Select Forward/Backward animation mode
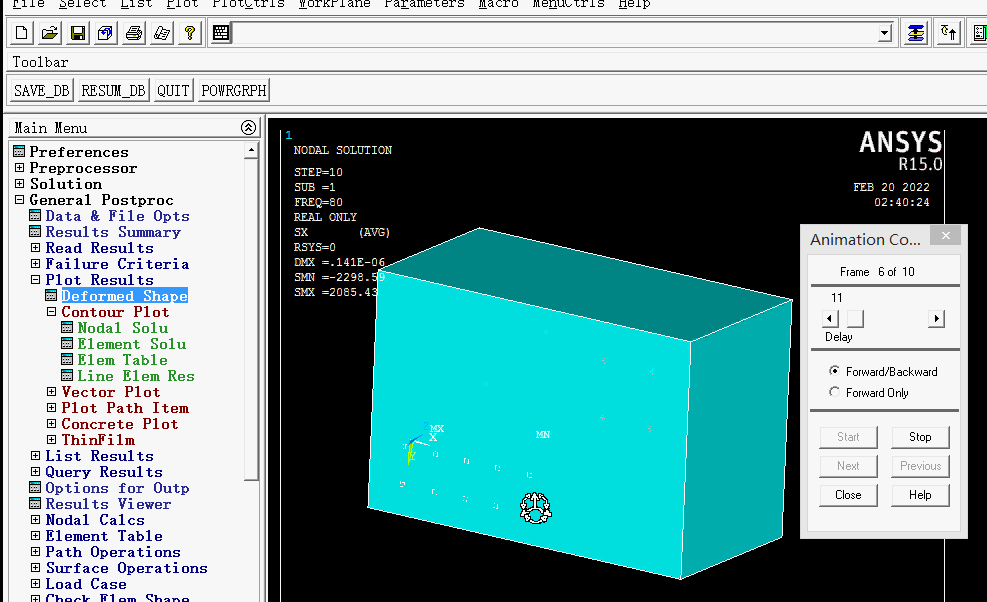Image resolution: width=987 pixels, height=602 pixels. tap(835, 371)
